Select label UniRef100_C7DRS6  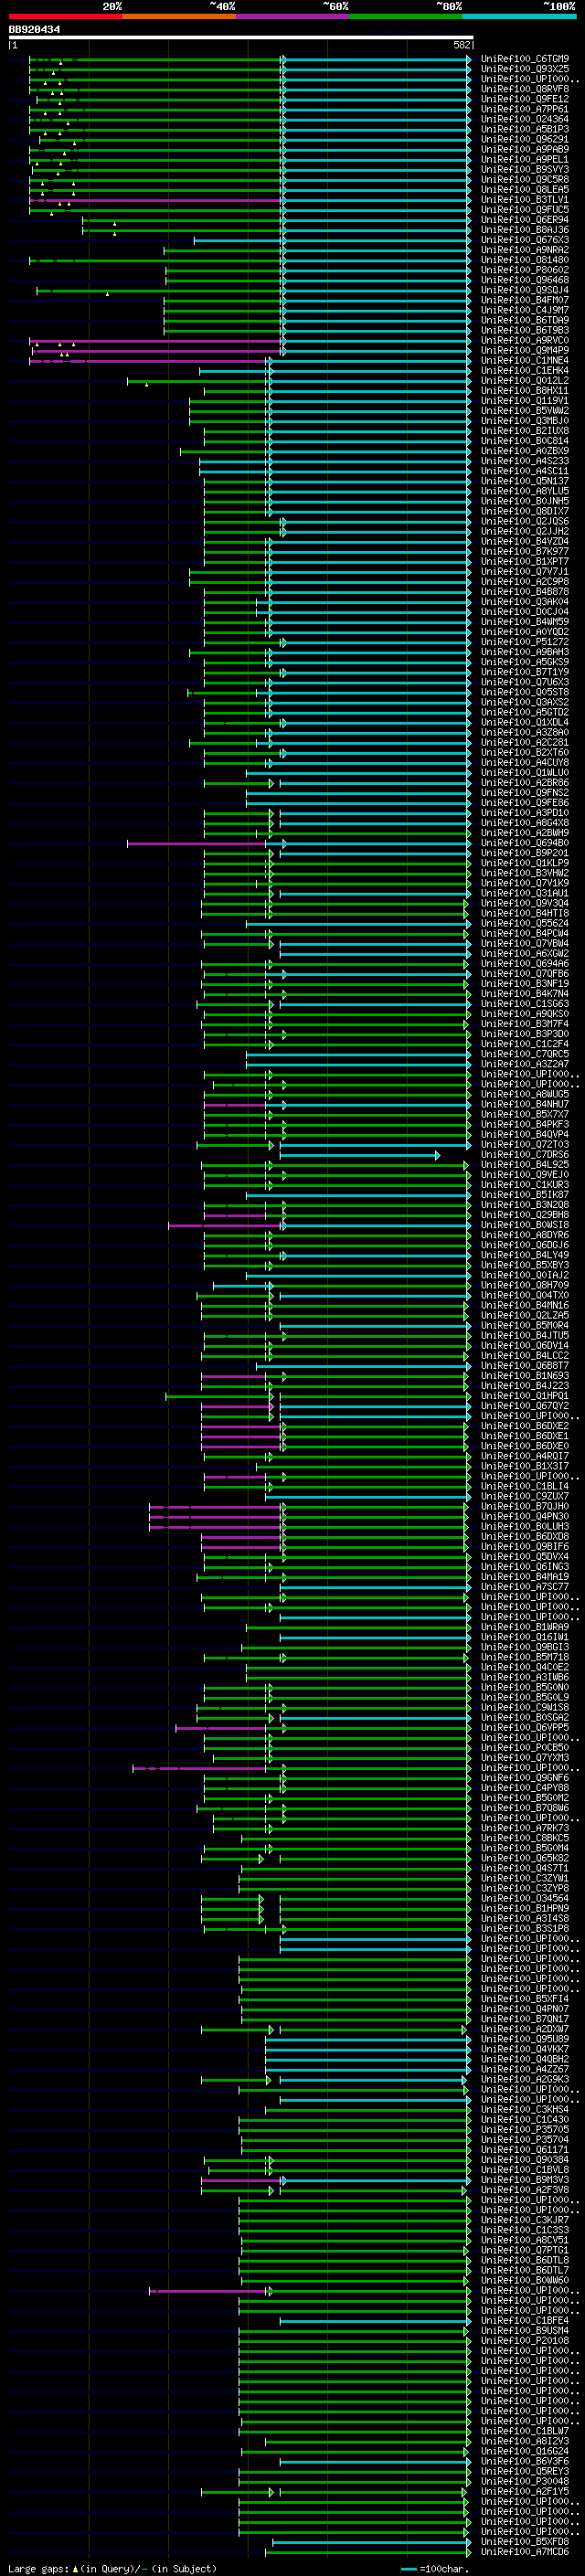coord(525,1155)
